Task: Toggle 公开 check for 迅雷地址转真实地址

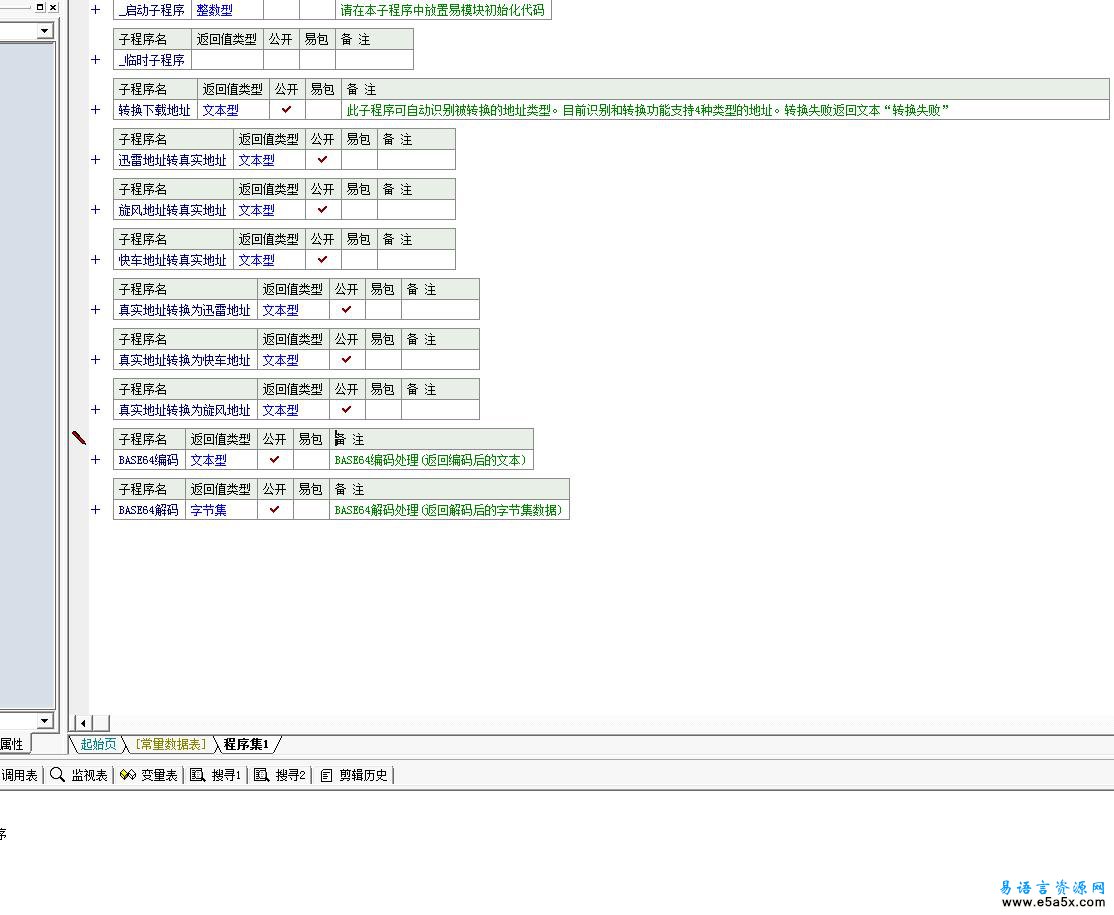Action: (x=323, y=159)
